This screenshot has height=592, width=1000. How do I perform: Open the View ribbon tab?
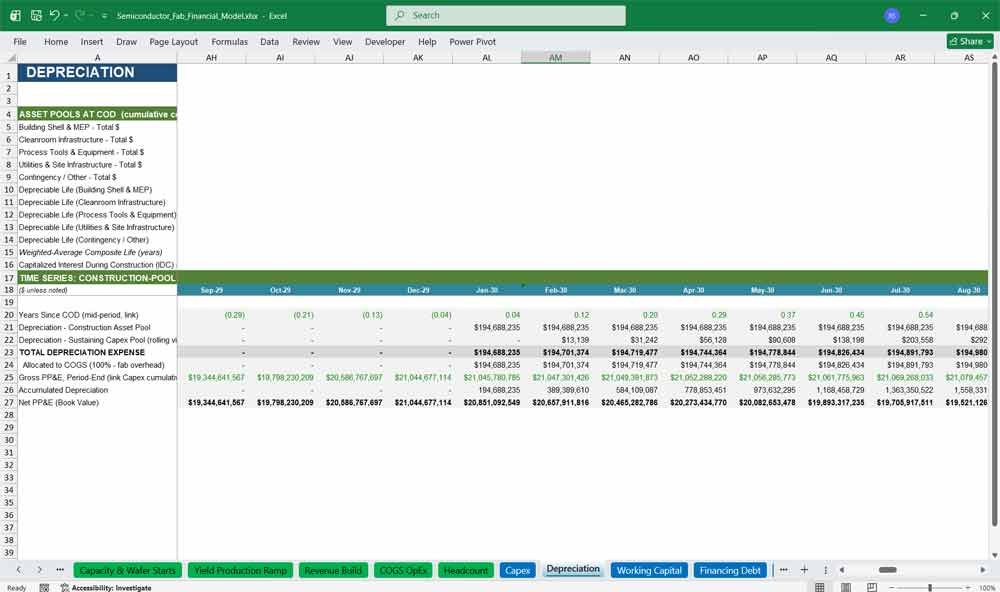click(342, 41)
